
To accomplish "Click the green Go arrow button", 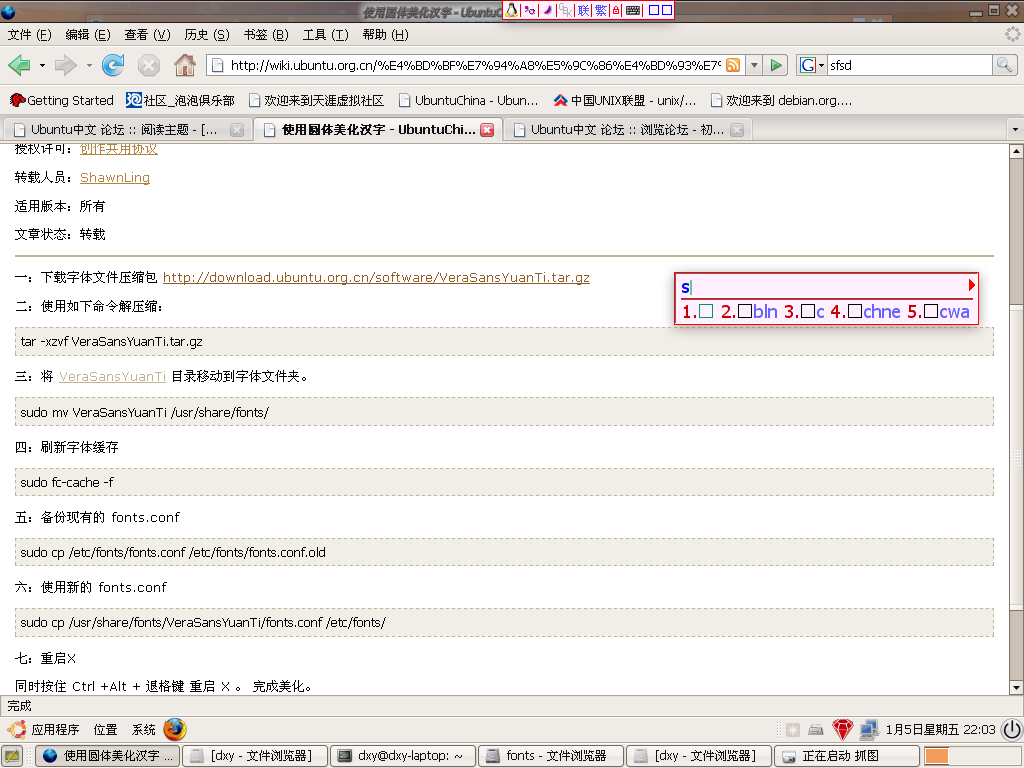I will click(775, 65).
